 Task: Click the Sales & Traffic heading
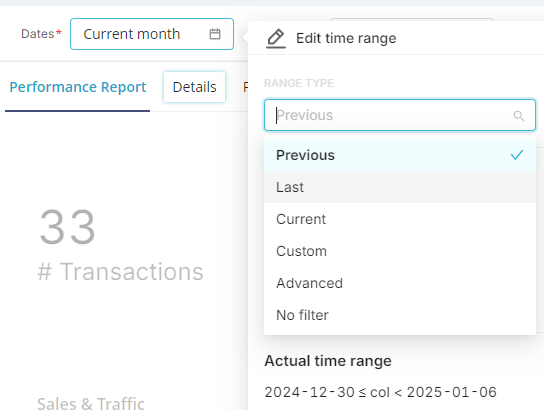pos(91,403)
